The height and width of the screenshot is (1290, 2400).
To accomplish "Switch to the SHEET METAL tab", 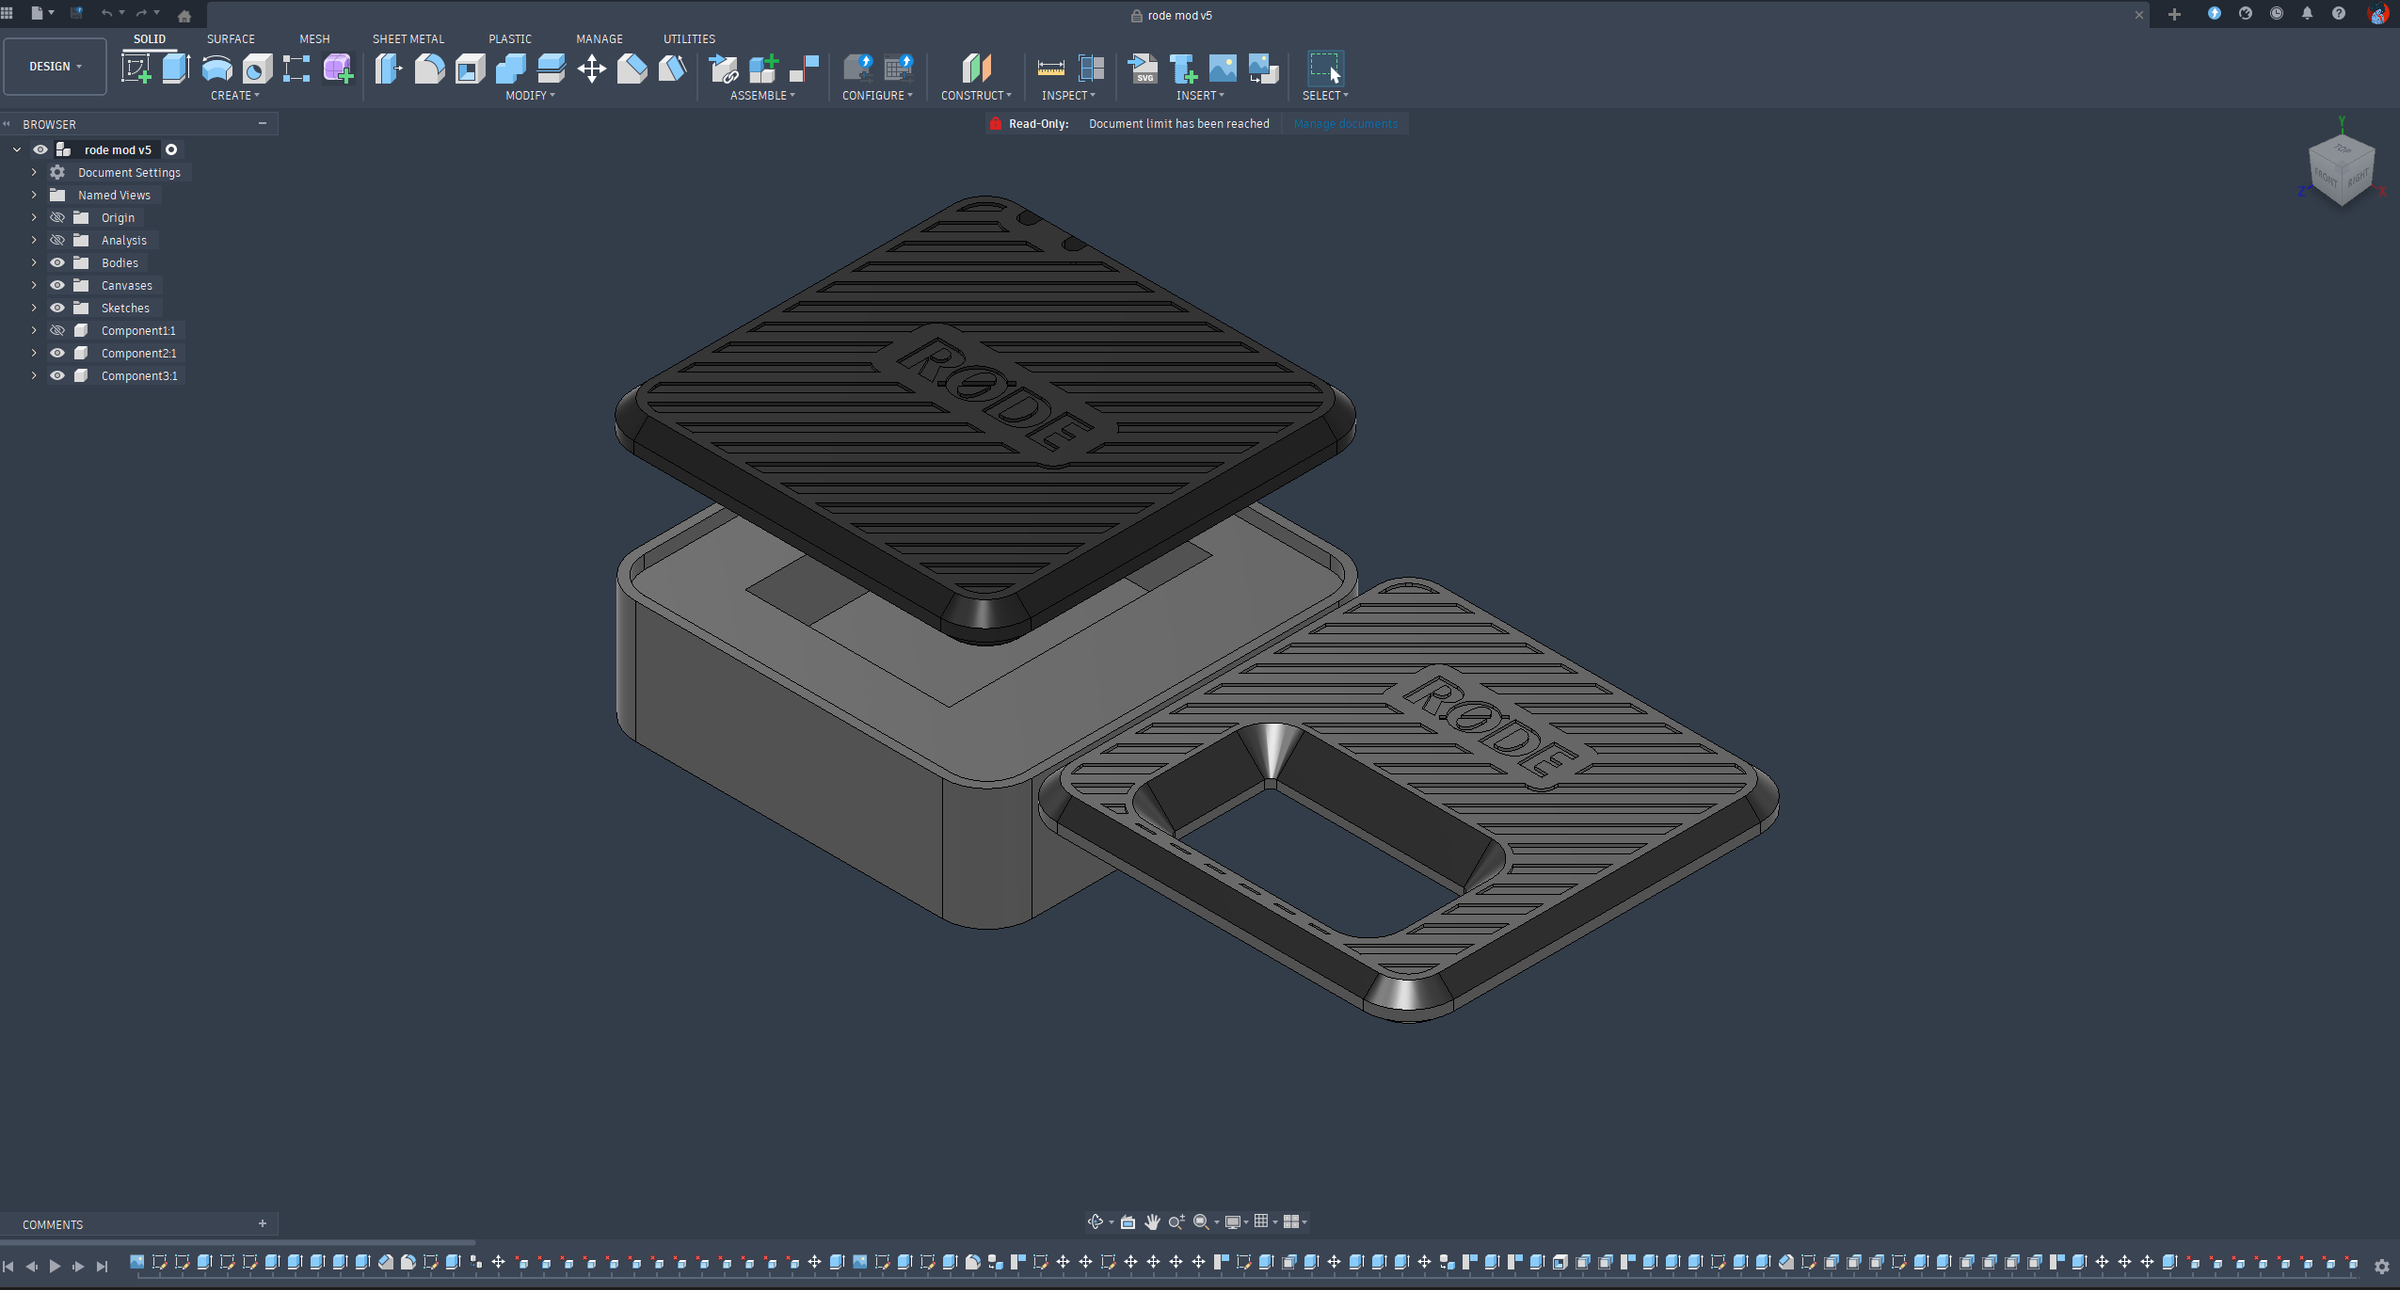I will [408, 39].
